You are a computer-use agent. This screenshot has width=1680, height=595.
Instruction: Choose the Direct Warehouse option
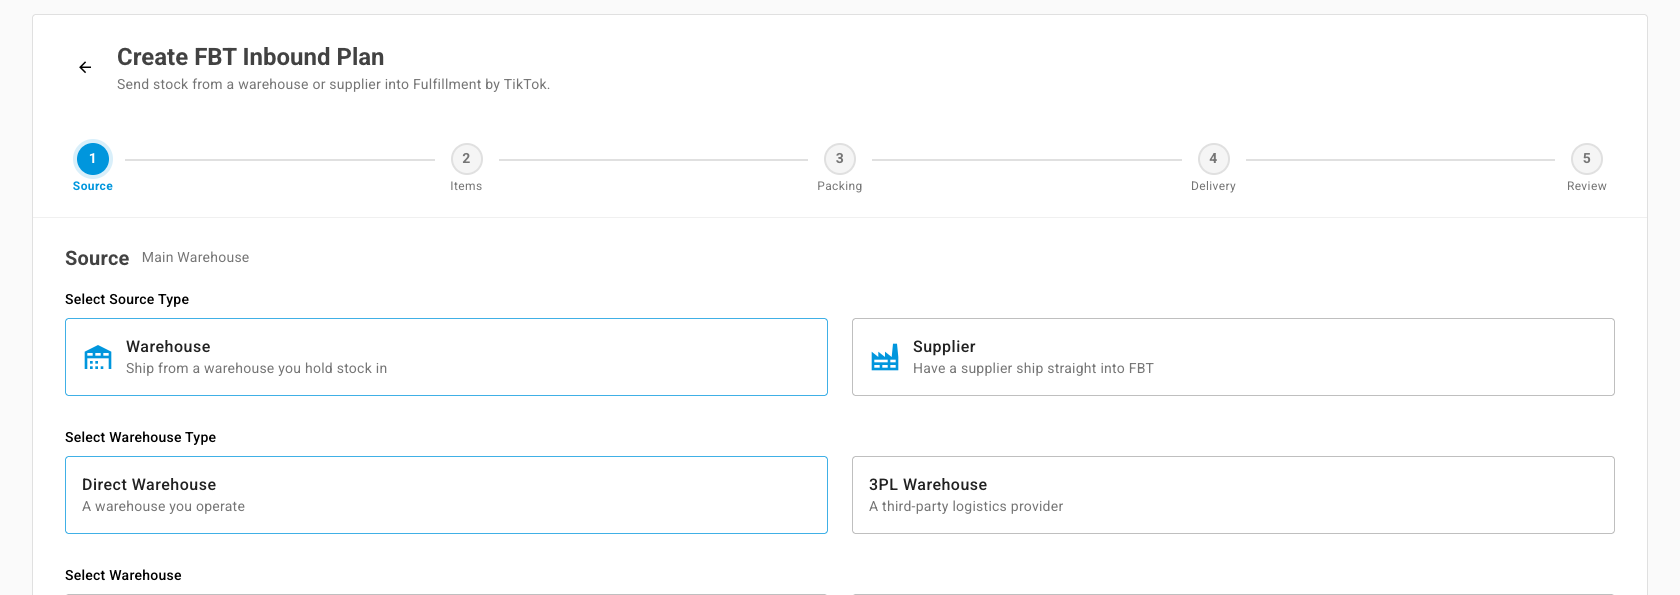[x=446, y=495]
